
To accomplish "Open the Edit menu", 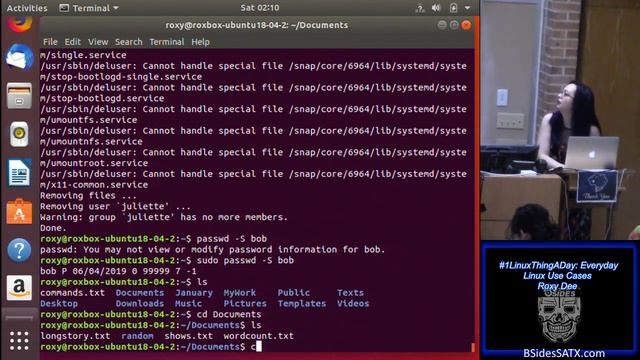I will (73, 42).
